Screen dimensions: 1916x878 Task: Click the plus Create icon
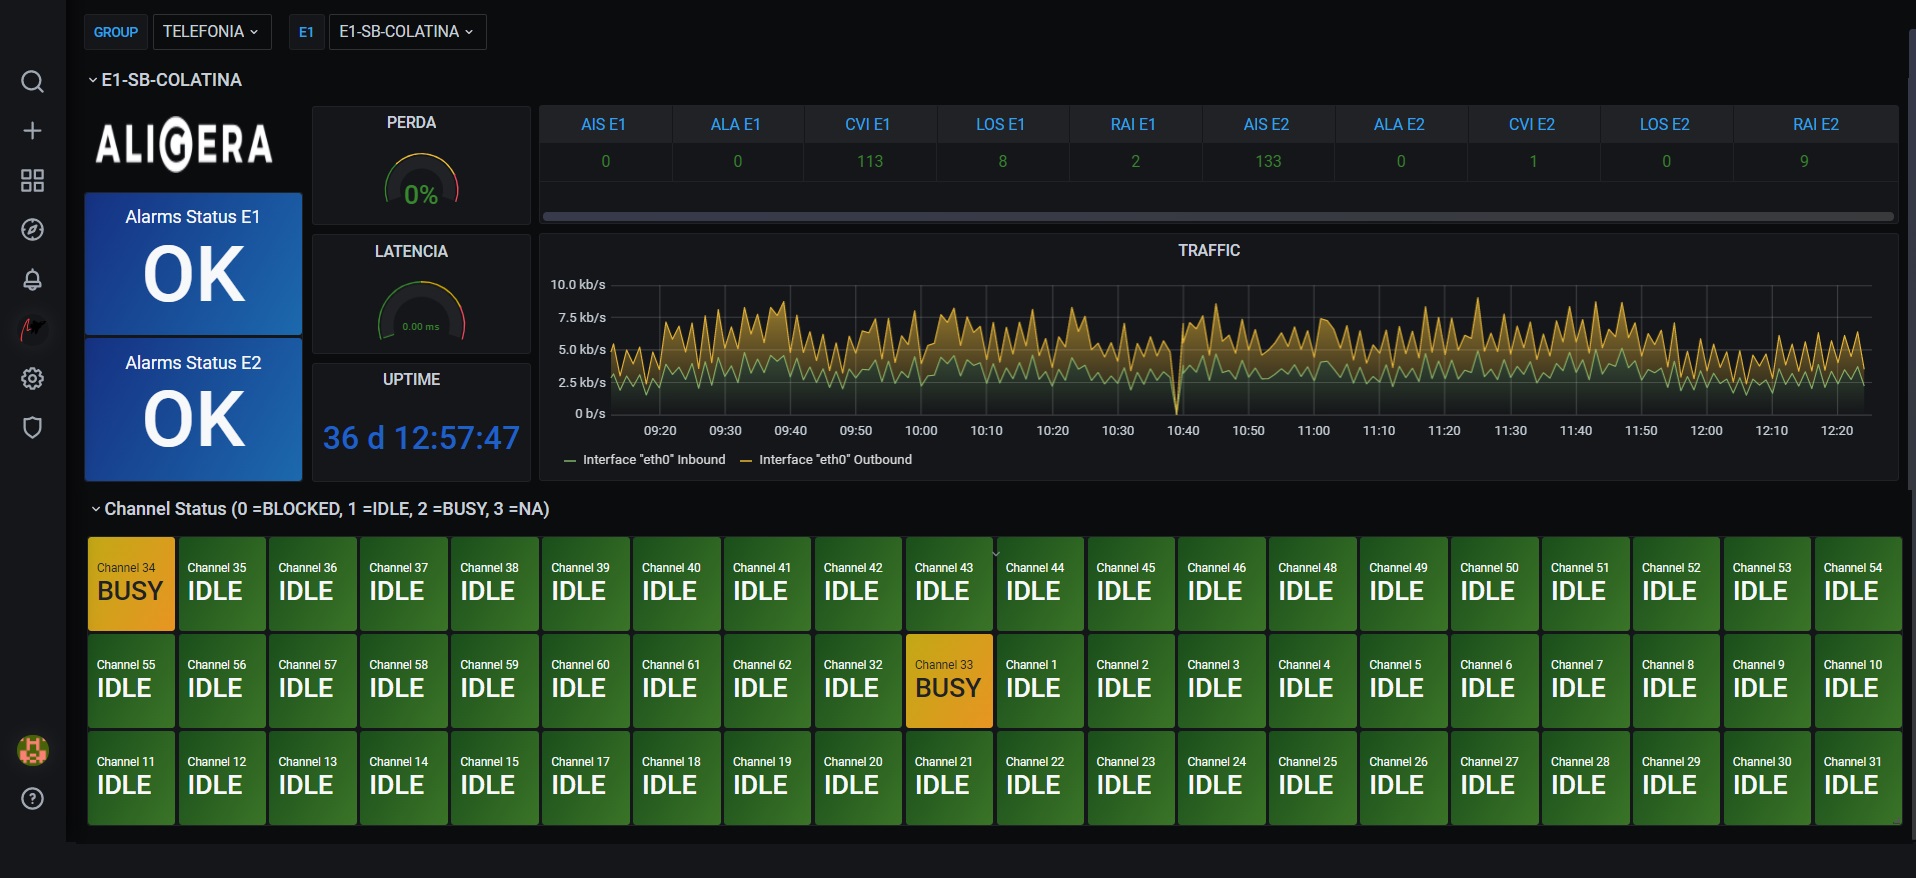tap(32, 131)
